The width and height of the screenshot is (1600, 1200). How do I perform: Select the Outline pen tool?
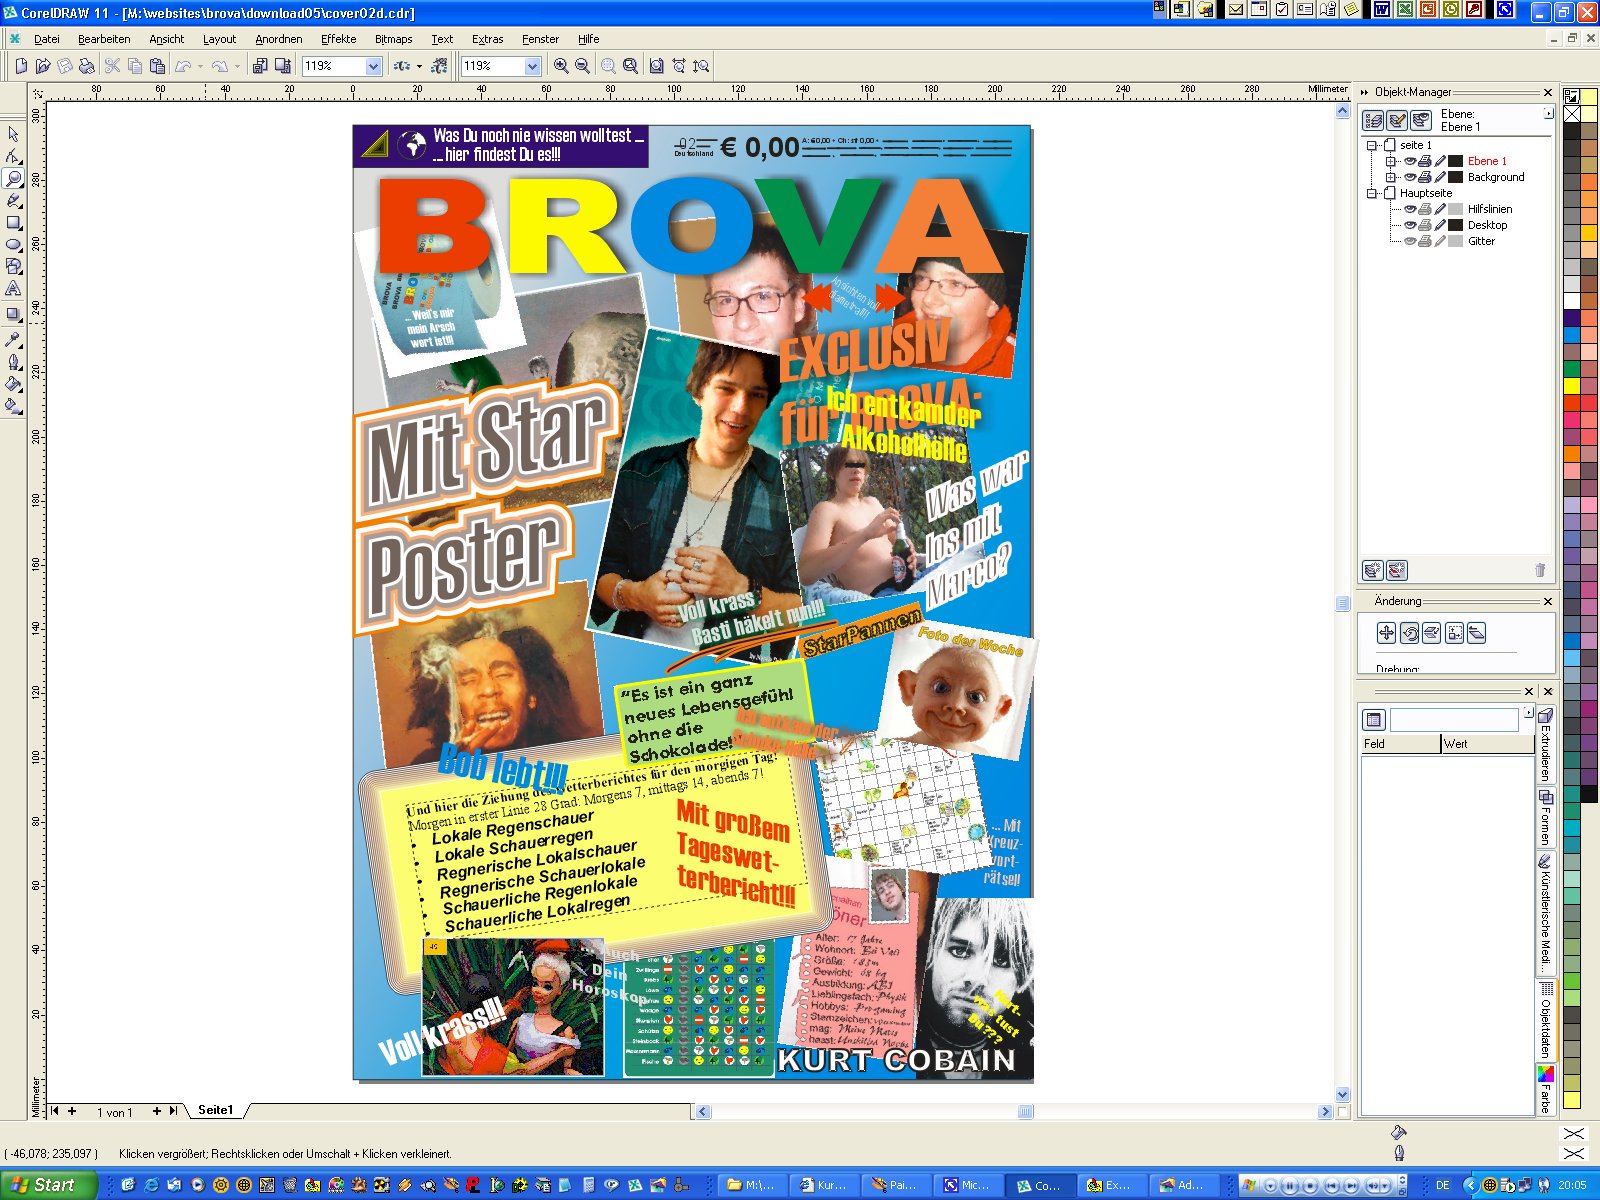pos(13,361)
